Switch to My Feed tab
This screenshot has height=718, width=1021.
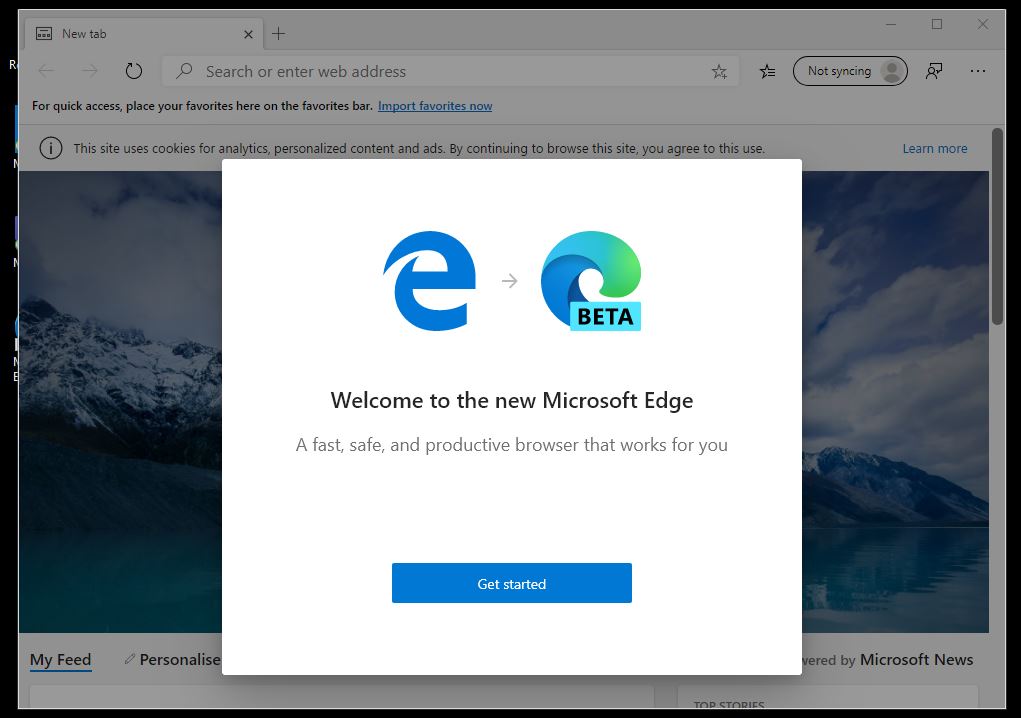(61, 660)
